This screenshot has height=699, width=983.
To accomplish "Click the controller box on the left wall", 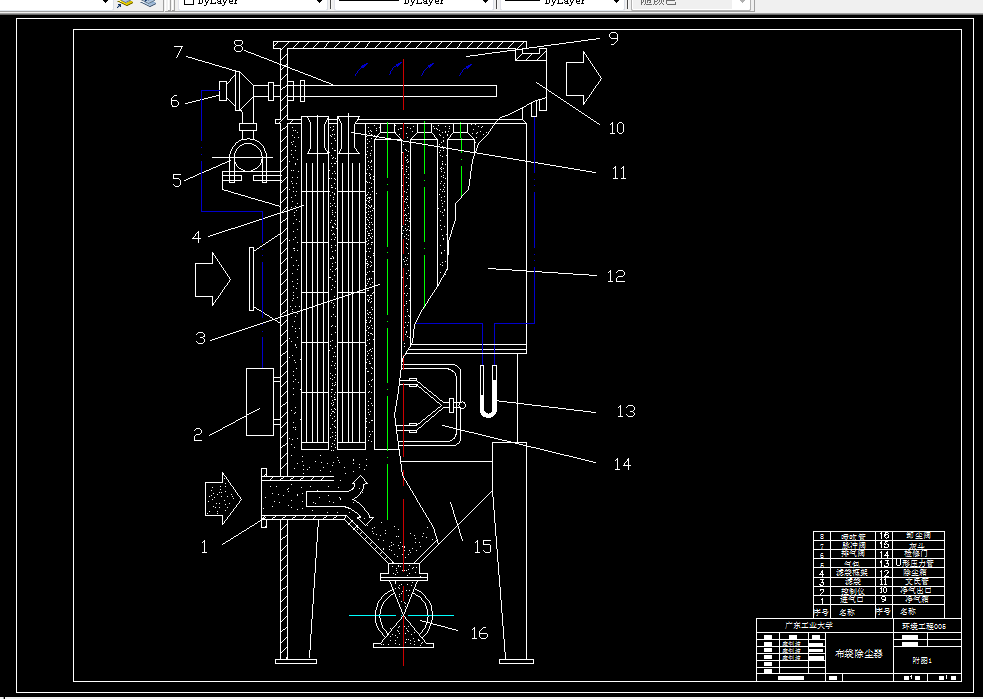I will 260,402.
